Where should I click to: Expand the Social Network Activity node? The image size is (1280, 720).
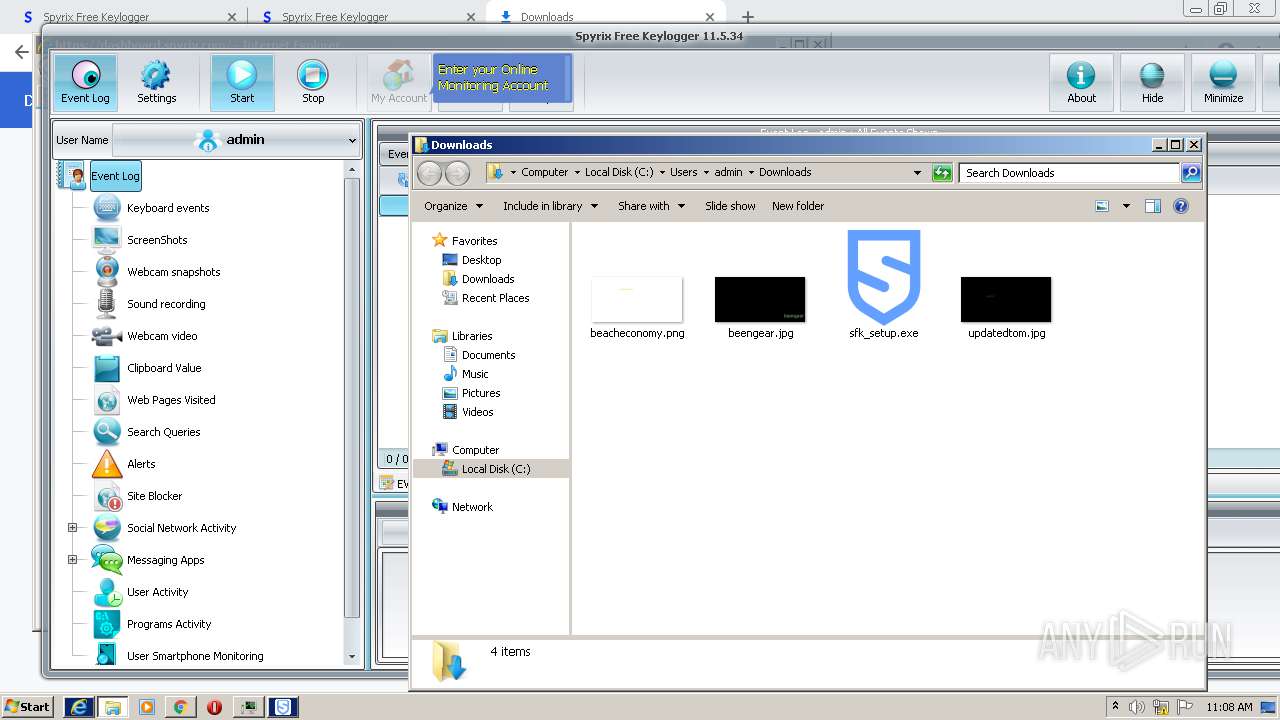click(x=72, y=528)
